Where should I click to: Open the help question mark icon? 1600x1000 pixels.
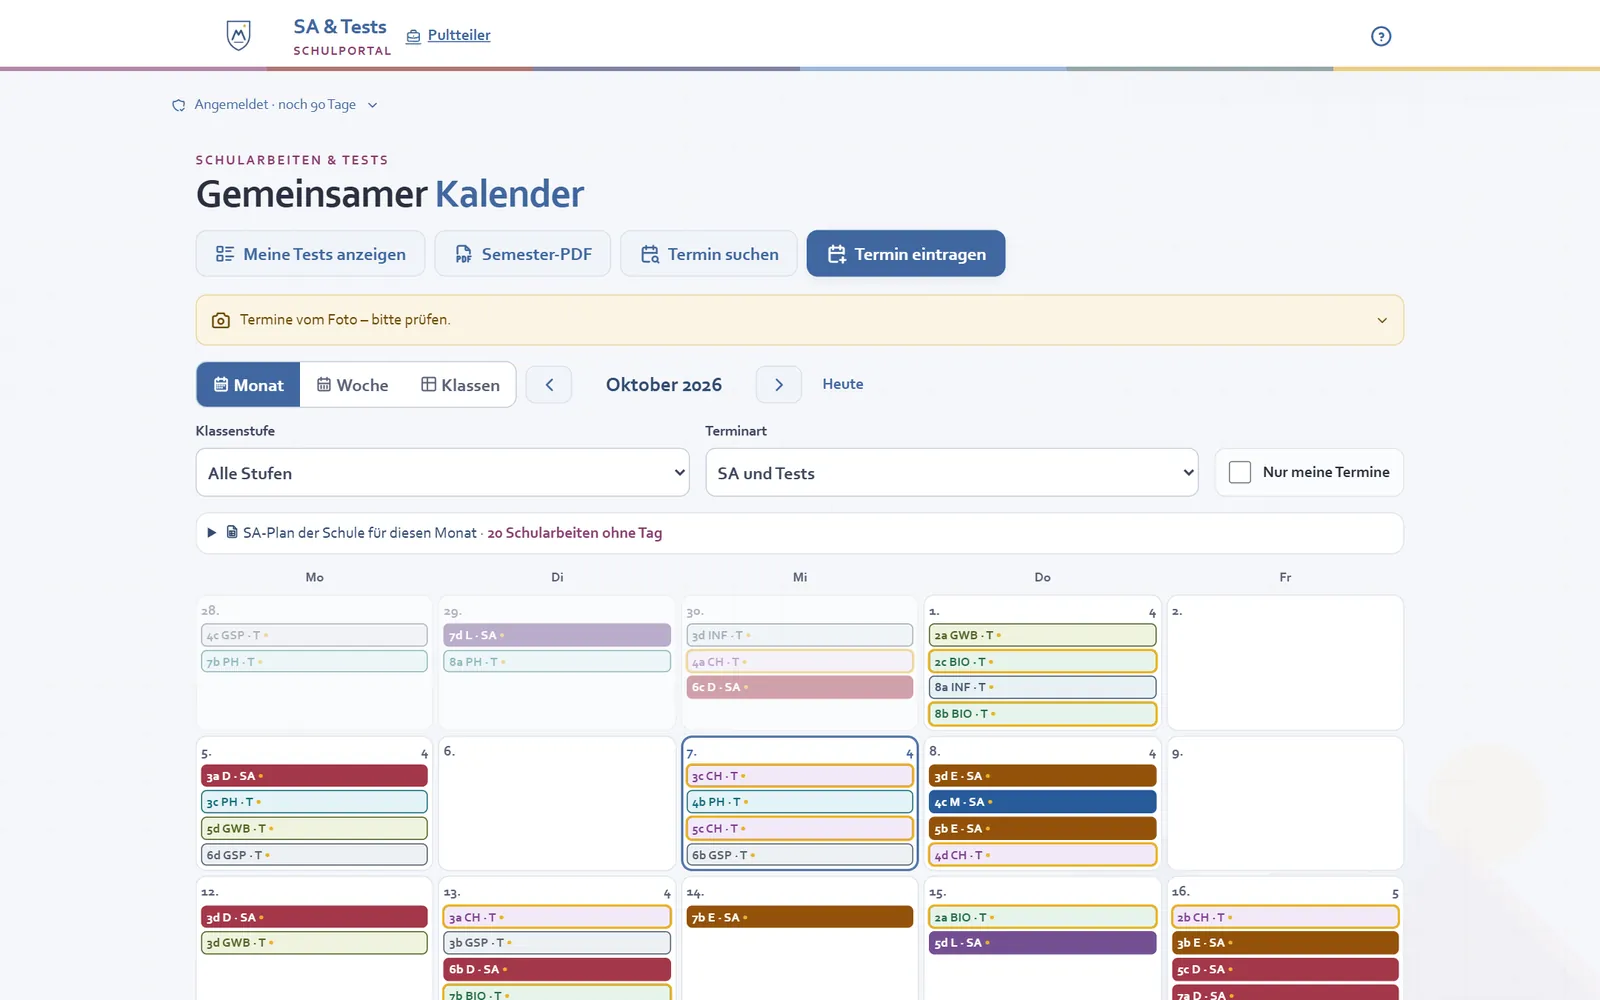tap(1381, 36)
